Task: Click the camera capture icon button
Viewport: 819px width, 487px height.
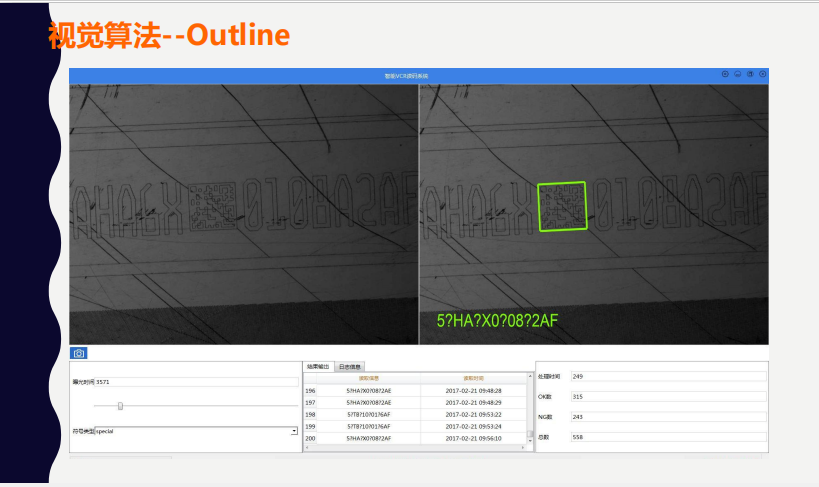Action: click(x=79, y=353)
